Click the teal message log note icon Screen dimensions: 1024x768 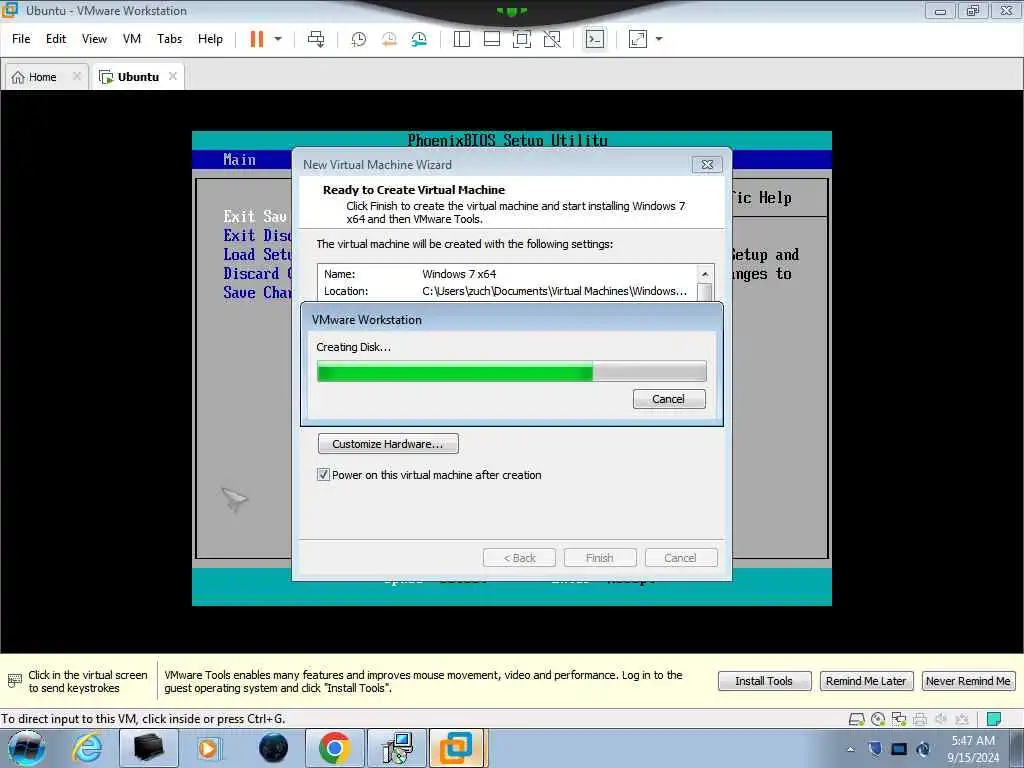click(994, 719)
